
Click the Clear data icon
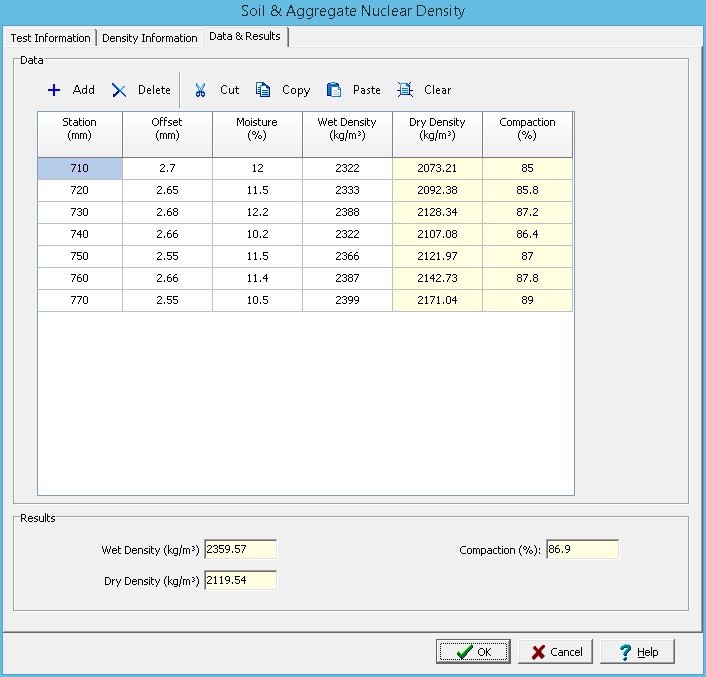coord(405,90)
